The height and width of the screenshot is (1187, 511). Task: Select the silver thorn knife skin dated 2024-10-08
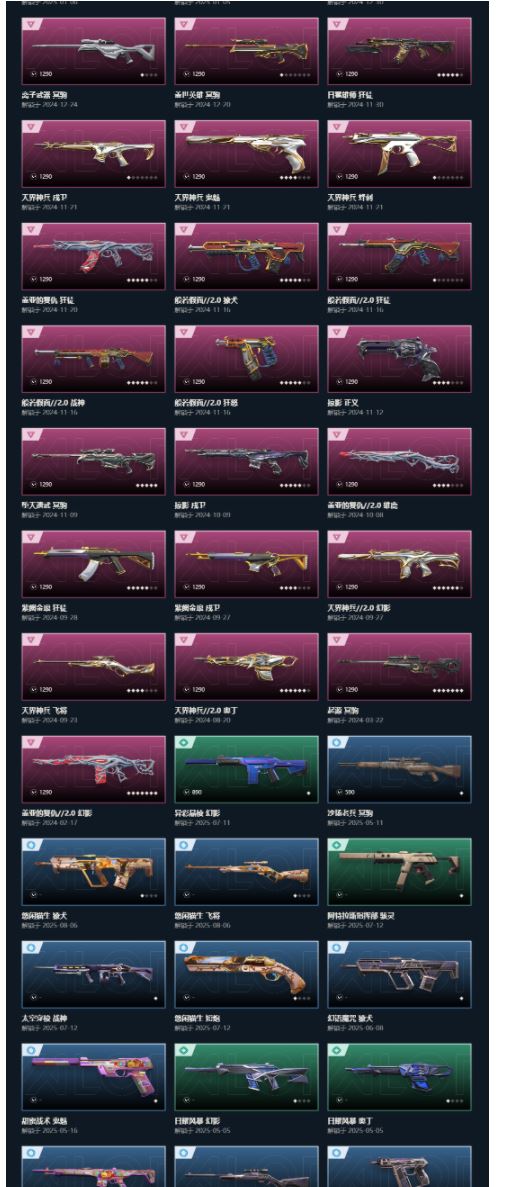click(x=400, y=461)
